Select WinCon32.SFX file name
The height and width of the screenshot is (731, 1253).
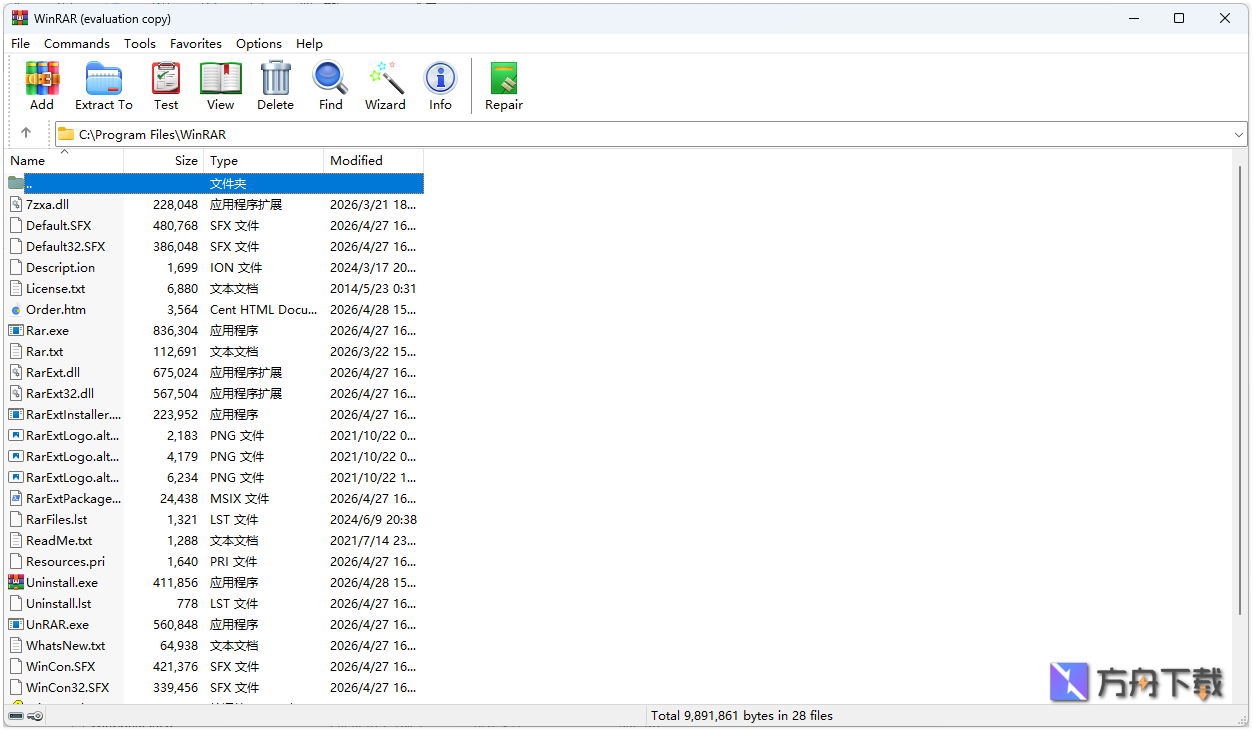pyautogui.click(x=68, y=687)
